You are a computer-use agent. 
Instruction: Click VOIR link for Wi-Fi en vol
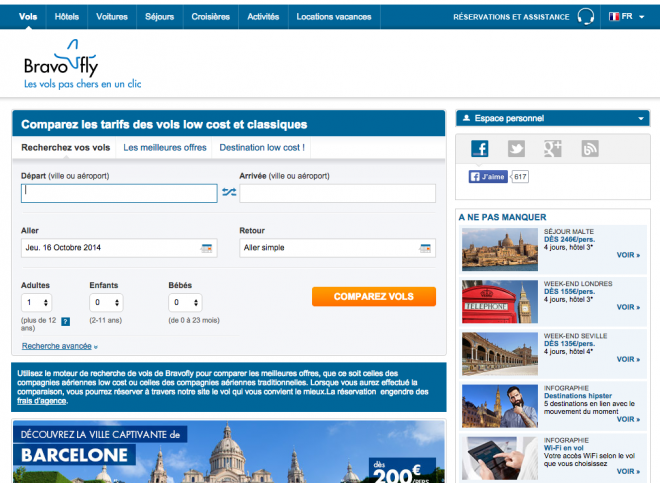point(628,472)
